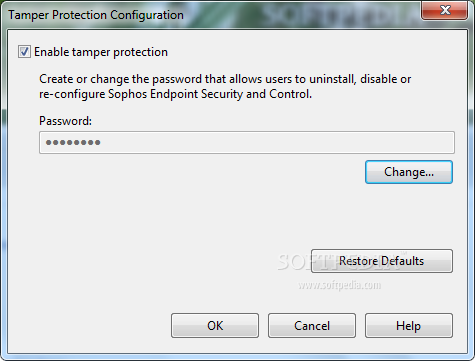
Task: Close the Tamper Protection Configuration window
Action: (x=445, y=10)
